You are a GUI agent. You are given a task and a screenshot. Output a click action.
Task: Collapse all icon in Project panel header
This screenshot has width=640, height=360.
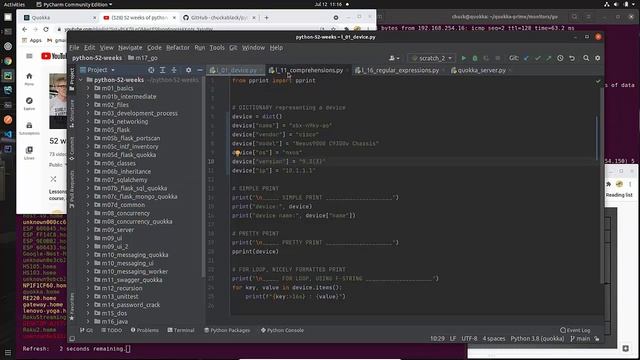click(174, 70)
